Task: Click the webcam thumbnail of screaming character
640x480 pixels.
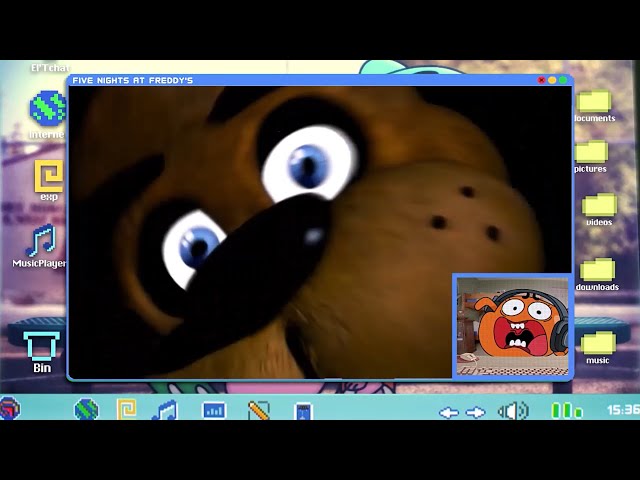Action: click(x=513, y=326)
